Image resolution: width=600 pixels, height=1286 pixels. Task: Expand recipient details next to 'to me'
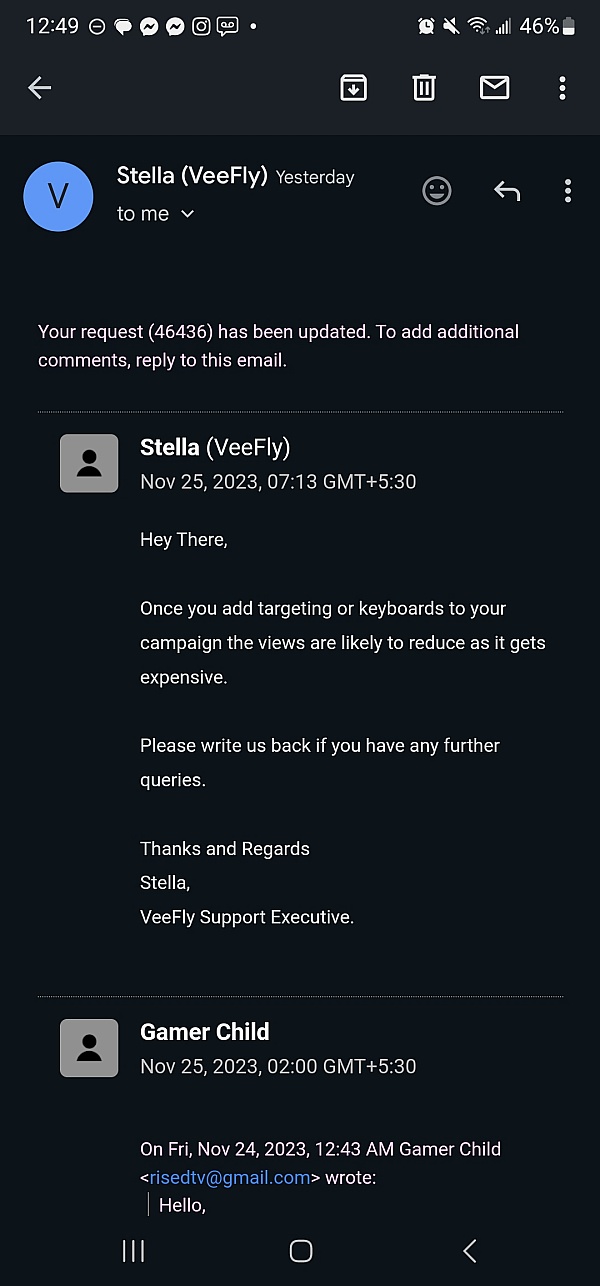(187, 214)
